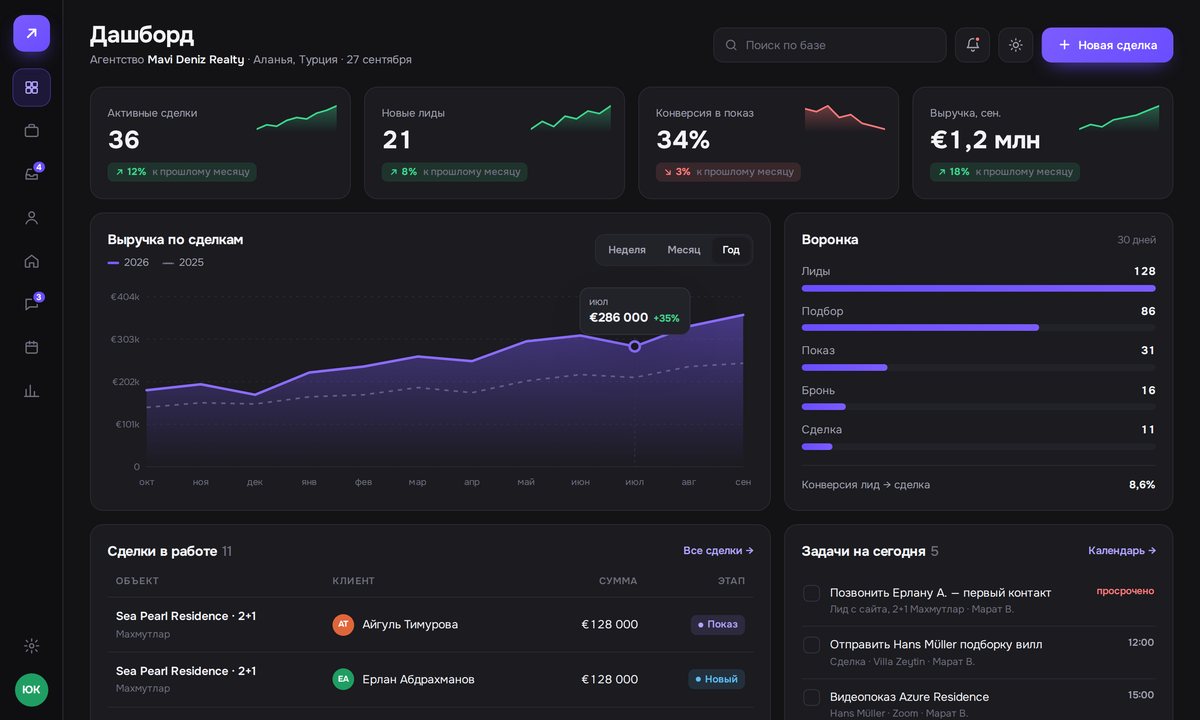The height and width of the screenshot is (720, 1200).
Task: Open the Конверсия в показ stat card
Action: pos(768,143)
